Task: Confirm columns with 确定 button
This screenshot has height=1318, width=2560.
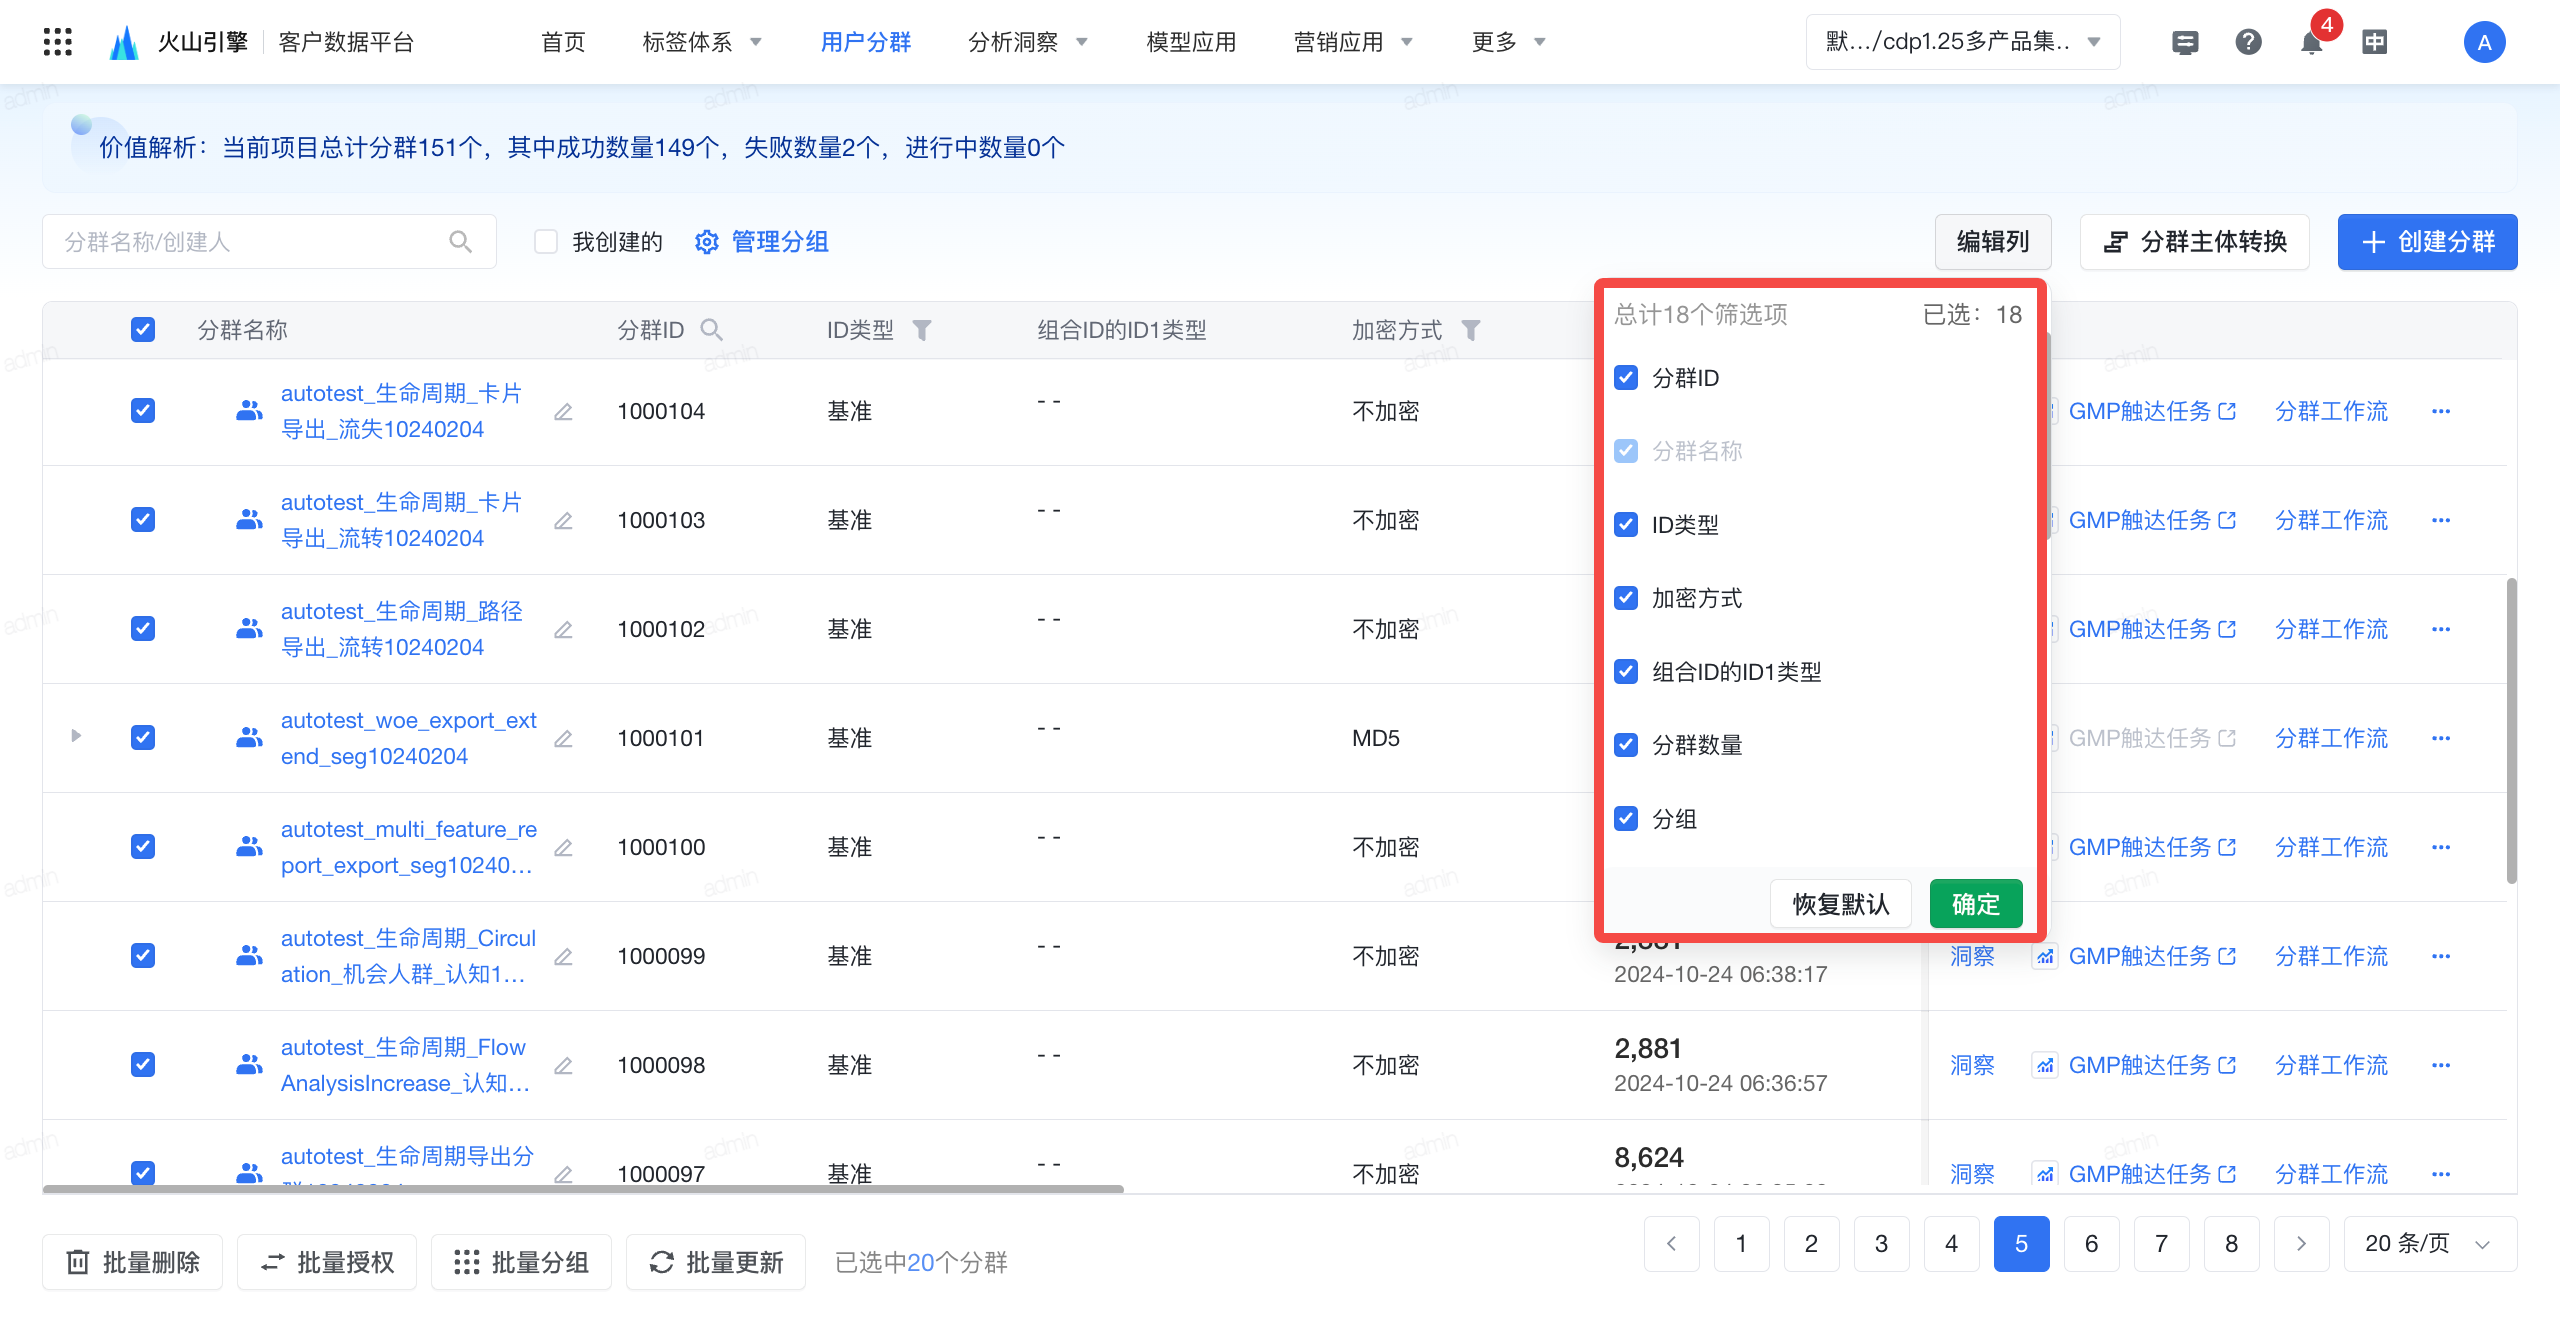Action: pyautogui.click(x=1976, y=904)
